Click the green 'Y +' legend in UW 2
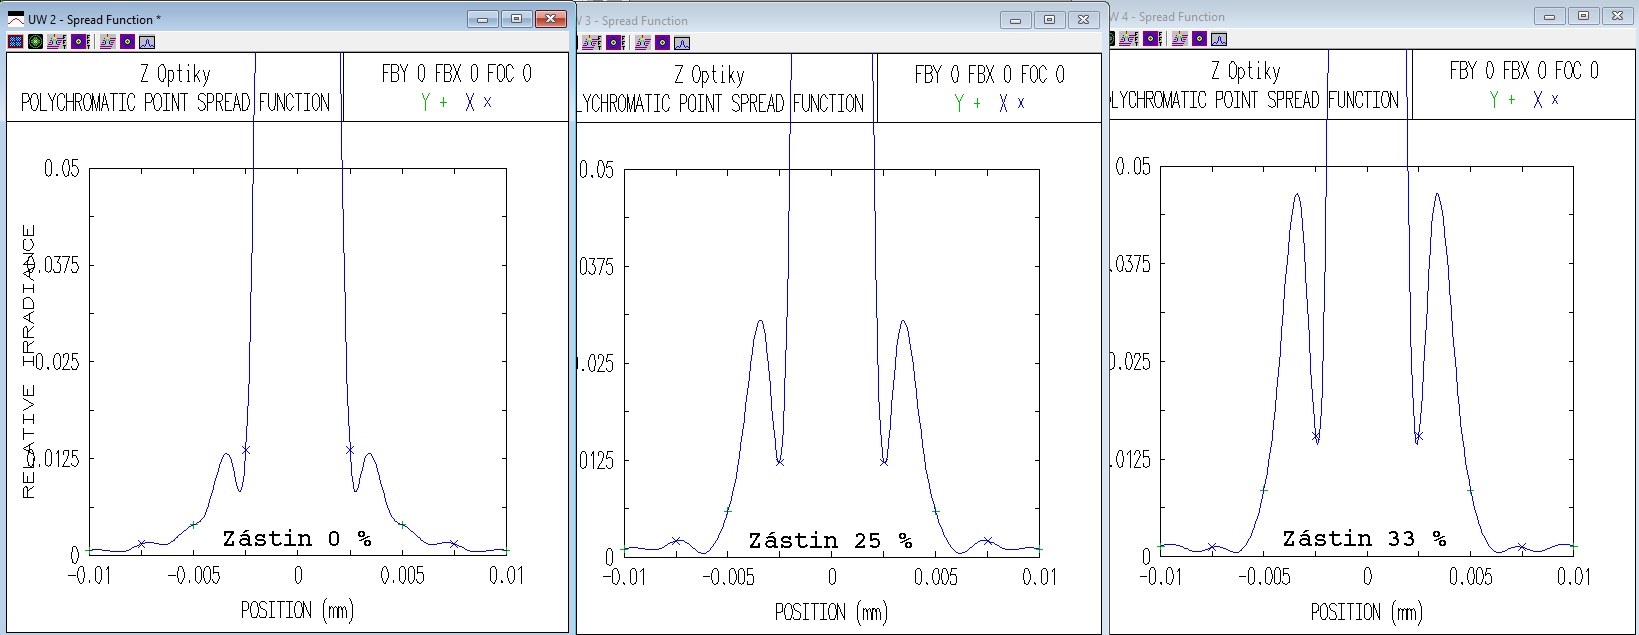1639x635 pixels. [x=434, y=102]
